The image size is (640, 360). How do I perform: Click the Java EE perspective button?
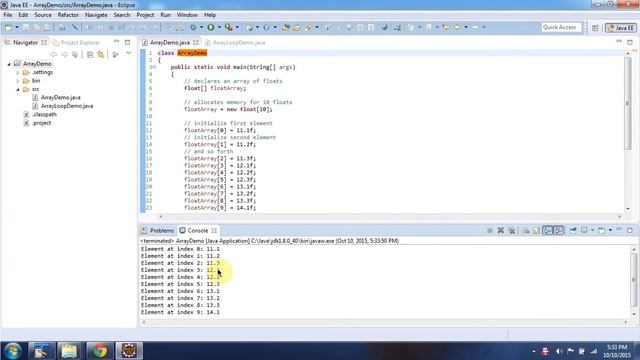(x=621, y=28)
